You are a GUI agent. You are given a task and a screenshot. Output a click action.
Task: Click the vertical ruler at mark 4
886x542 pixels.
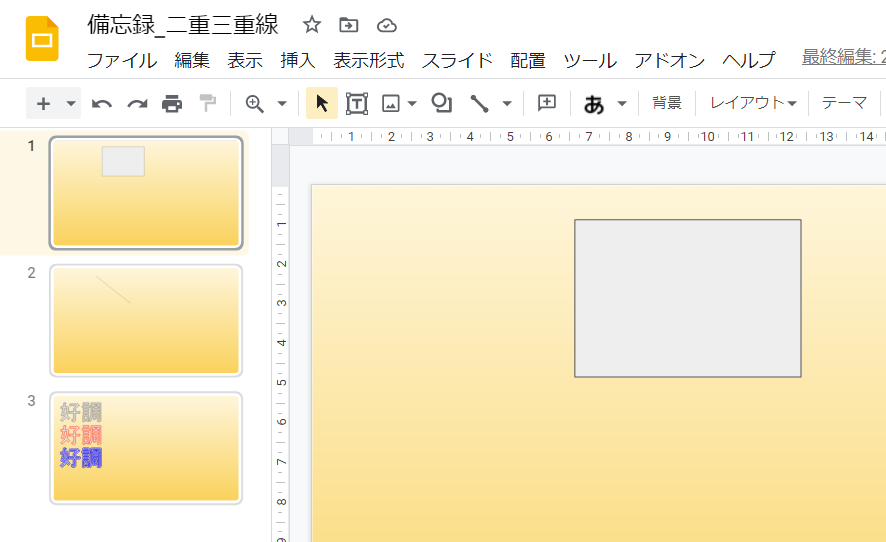click(x=281, y=343)
